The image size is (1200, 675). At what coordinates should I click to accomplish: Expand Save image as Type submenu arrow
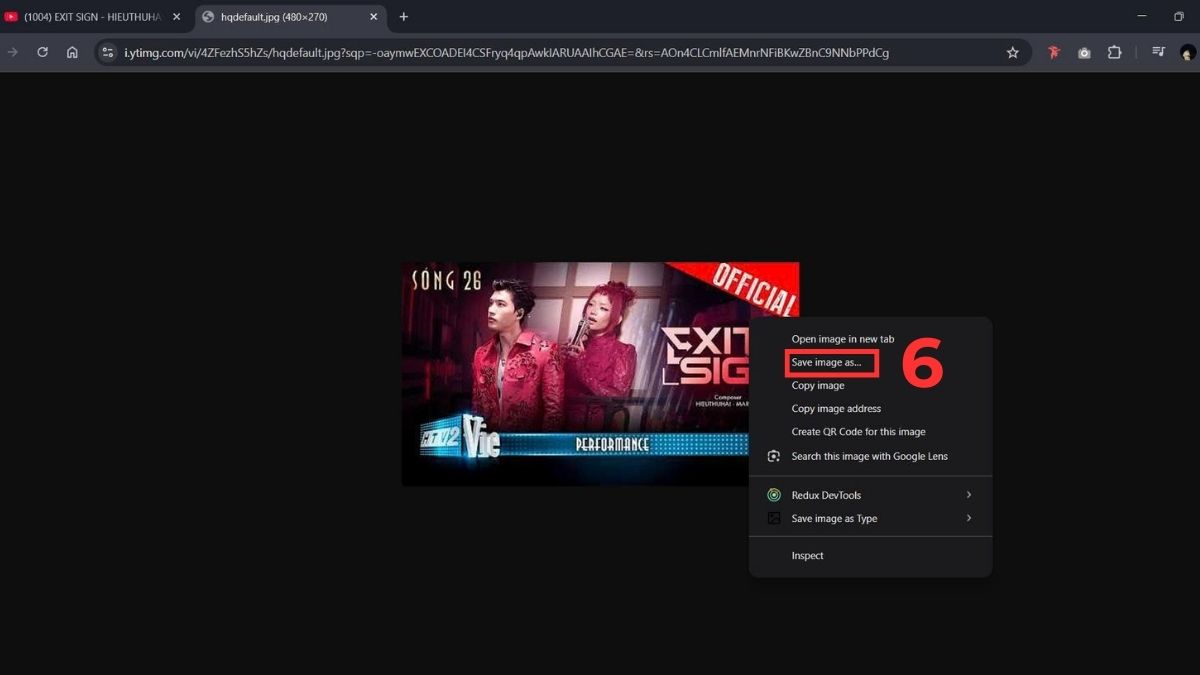[969, 518]
